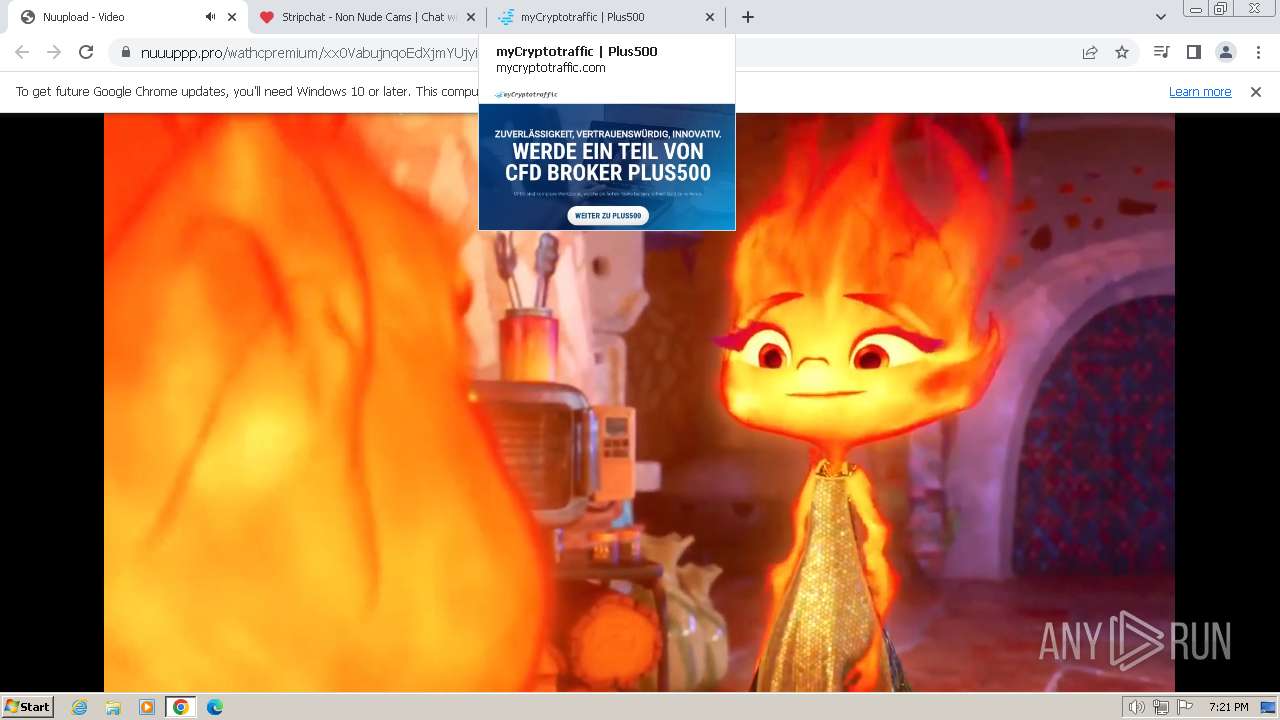Switch to the Stripchat tab

[367, 17]
